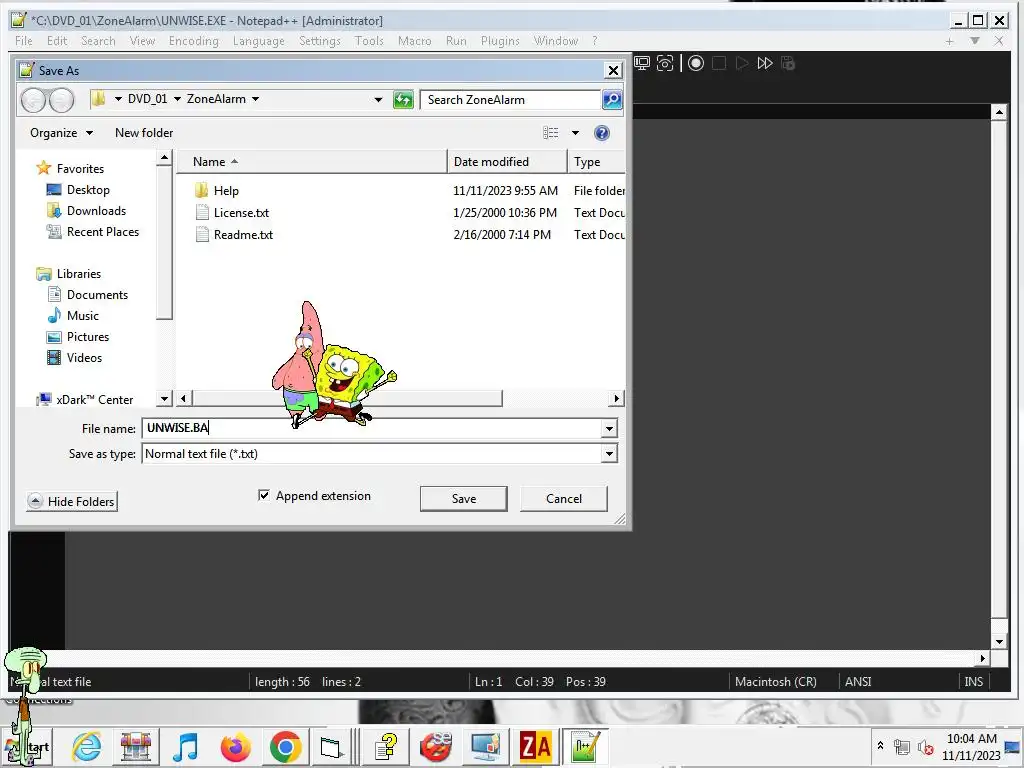1024x768 pixels.
Task: Select License.txt in the file list
Action: click(x=232, y=213)
